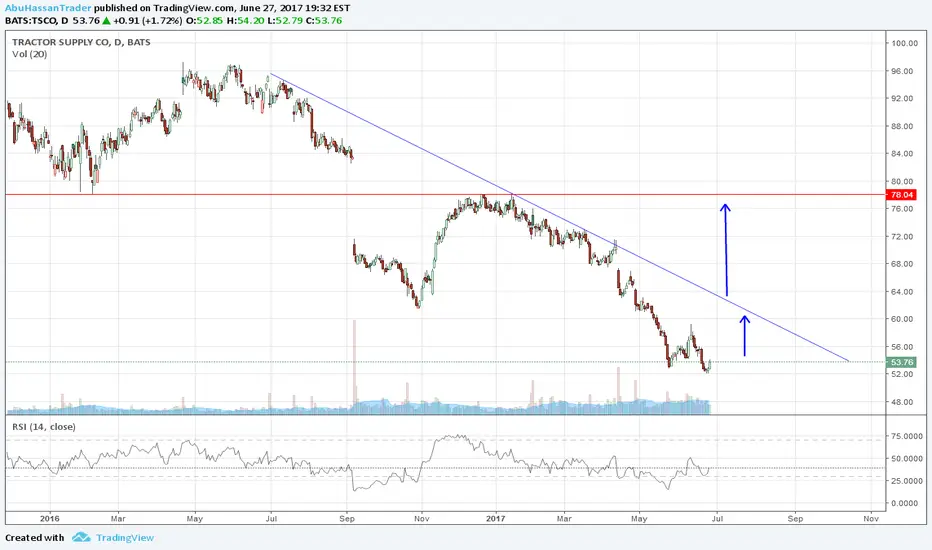The height and width of the screenshot is (550, 932).
Task: Click the O:52.85 open price value
Action: pyautogui.click(x=204, y=20)
